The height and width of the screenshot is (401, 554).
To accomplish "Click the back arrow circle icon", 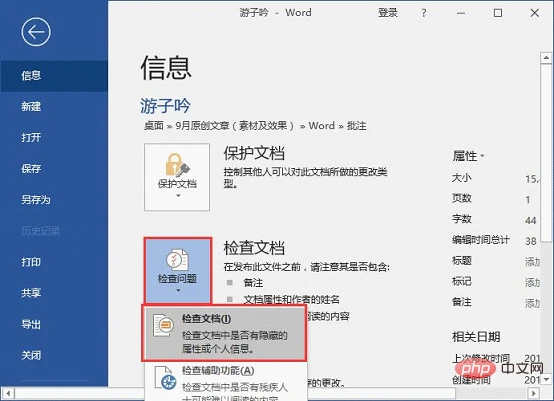I will (x=36, y=32).
